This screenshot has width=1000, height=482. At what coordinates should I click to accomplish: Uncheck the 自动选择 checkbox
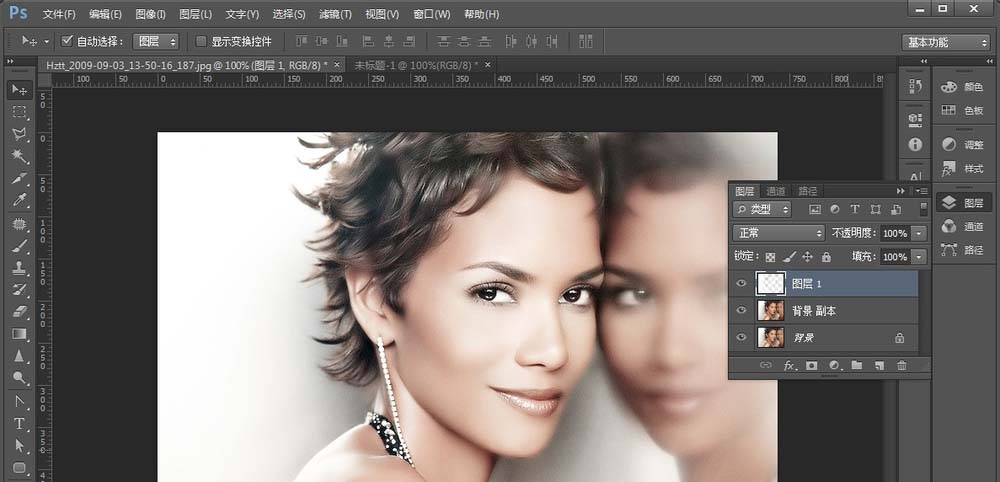click(x=67, y=42)
